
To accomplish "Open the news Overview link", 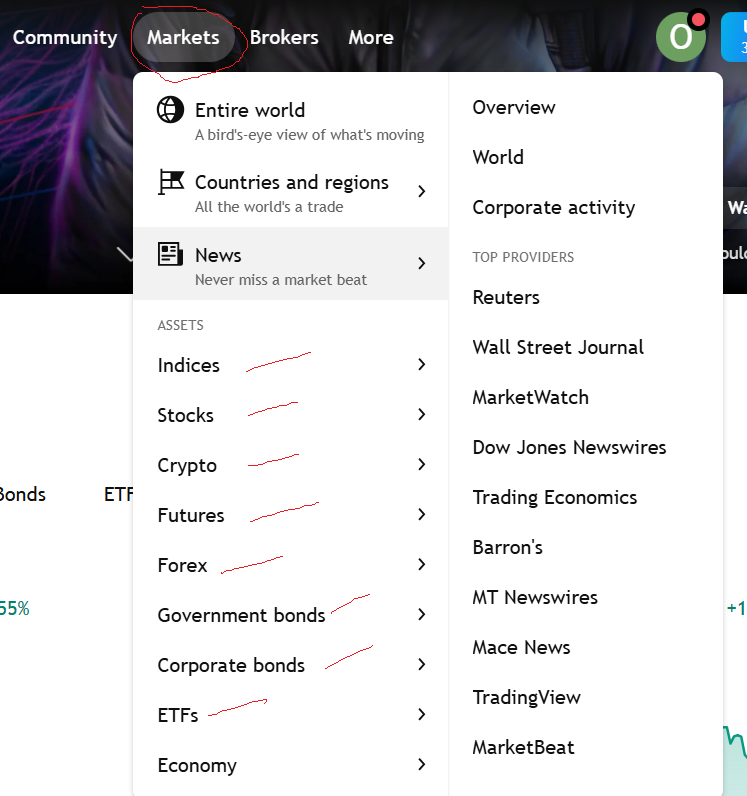I will 514,107.
